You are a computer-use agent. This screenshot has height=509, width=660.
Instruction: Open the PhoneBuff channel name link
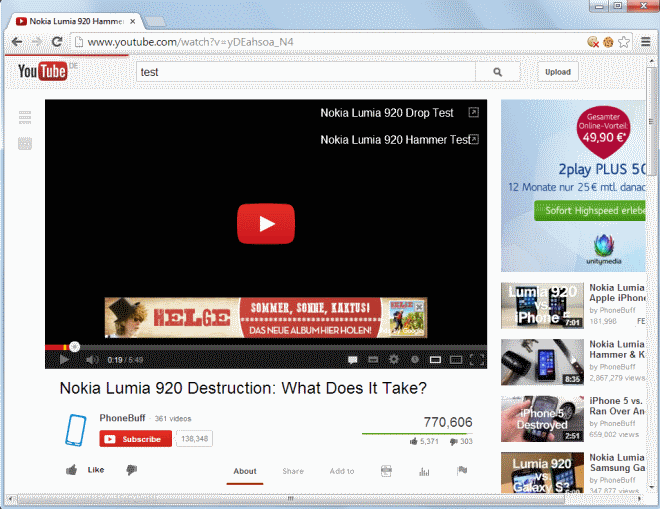pyautogui.click(x=122, y=418)
